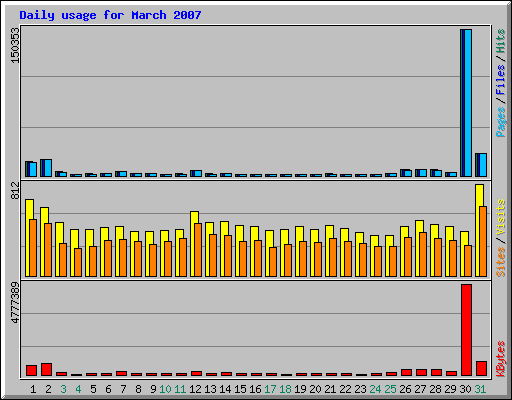Click day label 2 on the x-axis

tap(48, 389)
